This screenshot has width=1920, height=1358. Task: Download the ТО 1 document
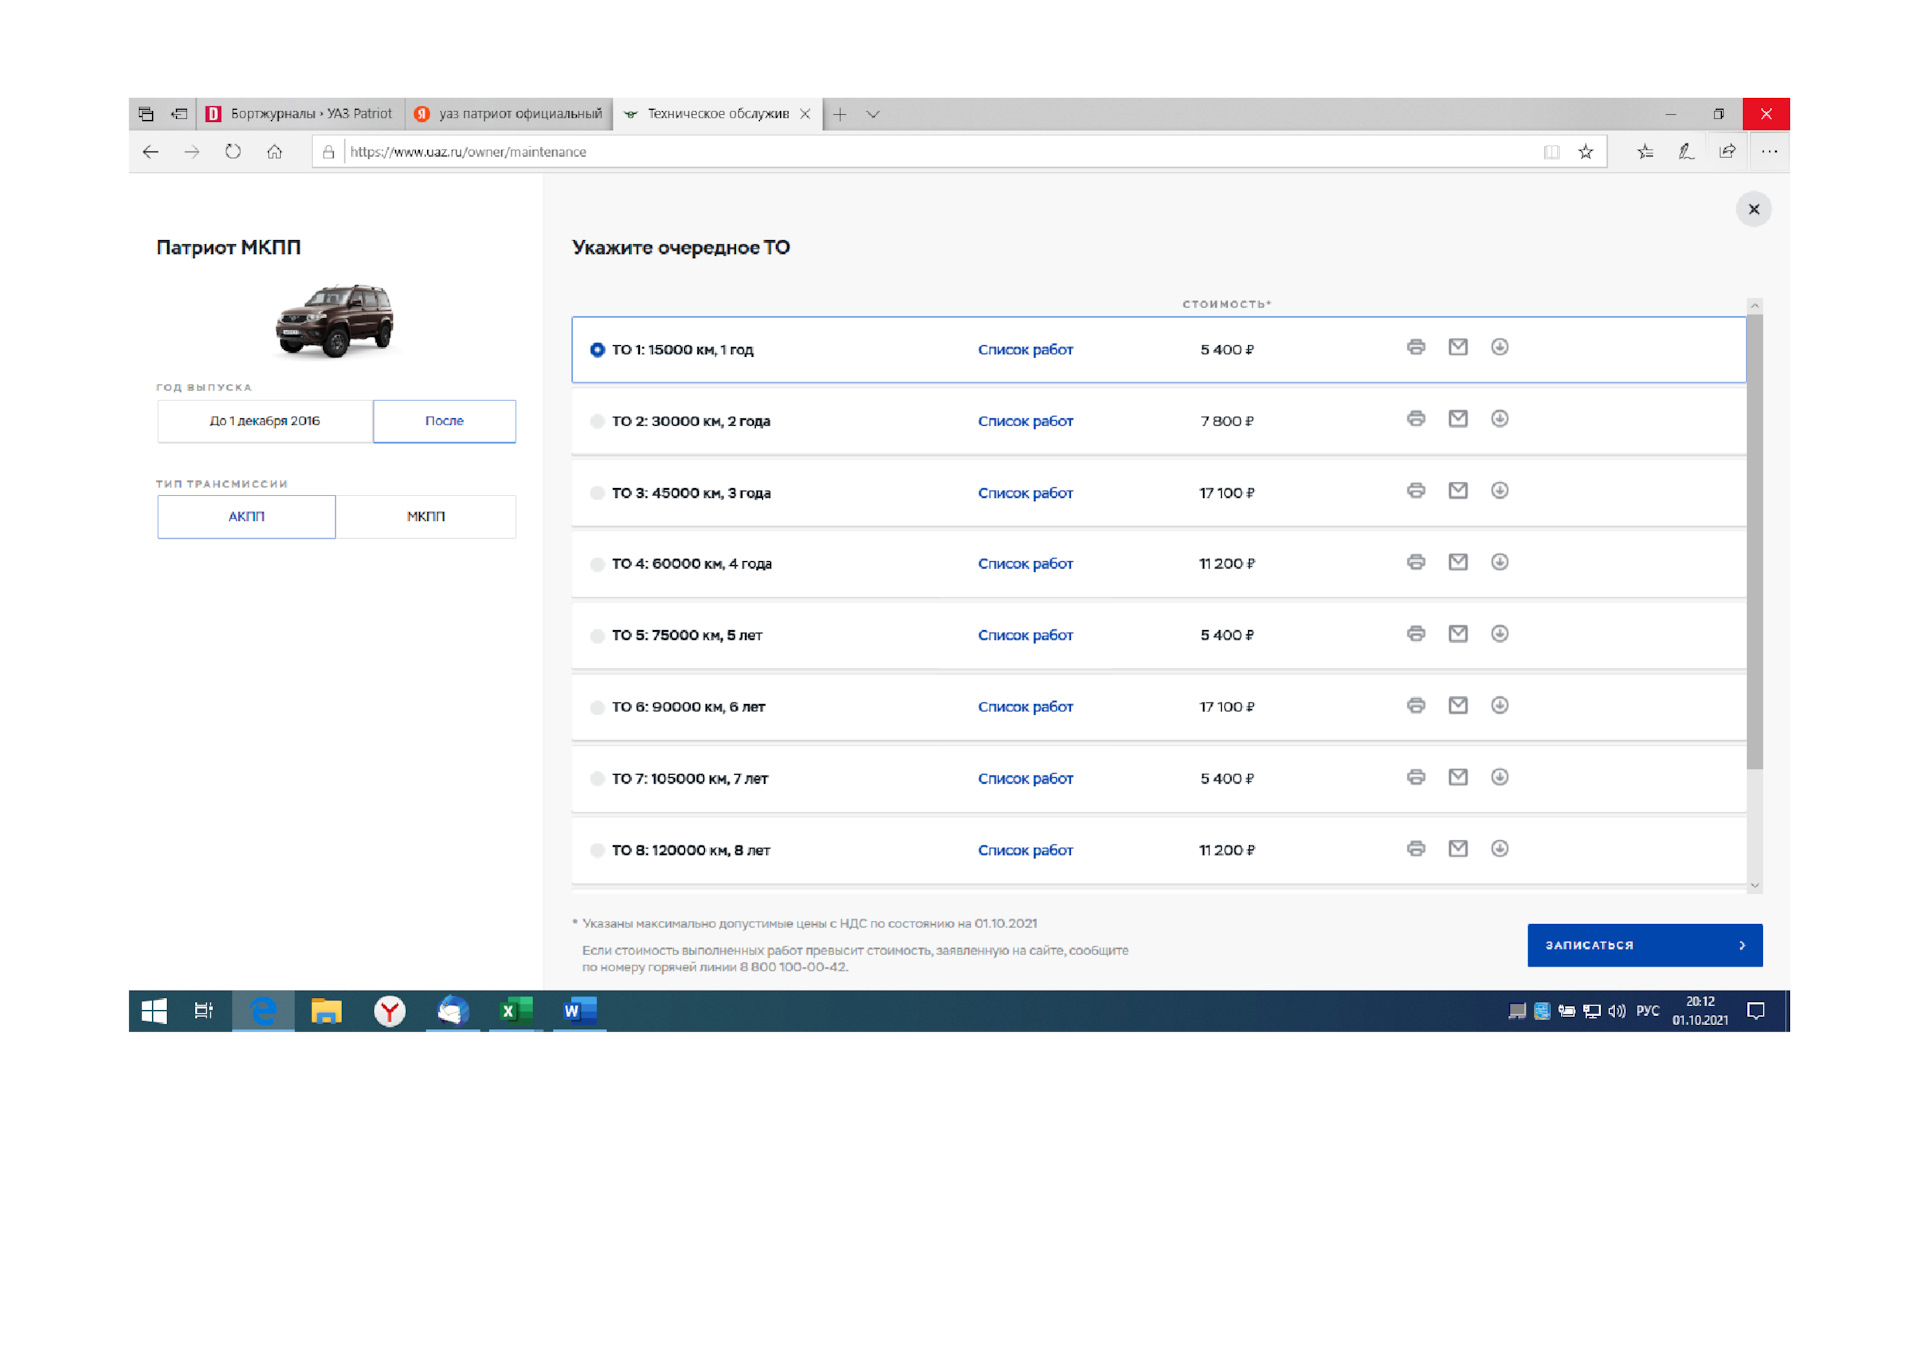[x=1500, y=347]
